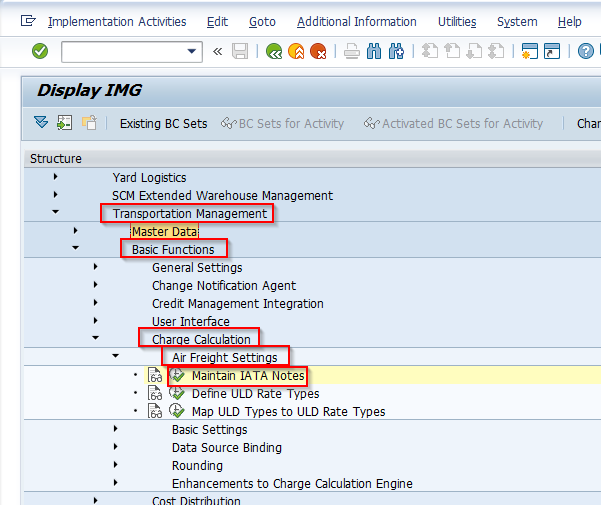Open documentation icon for Maintain IATA Notes
601x505 pixels.
tap(155, 375)
